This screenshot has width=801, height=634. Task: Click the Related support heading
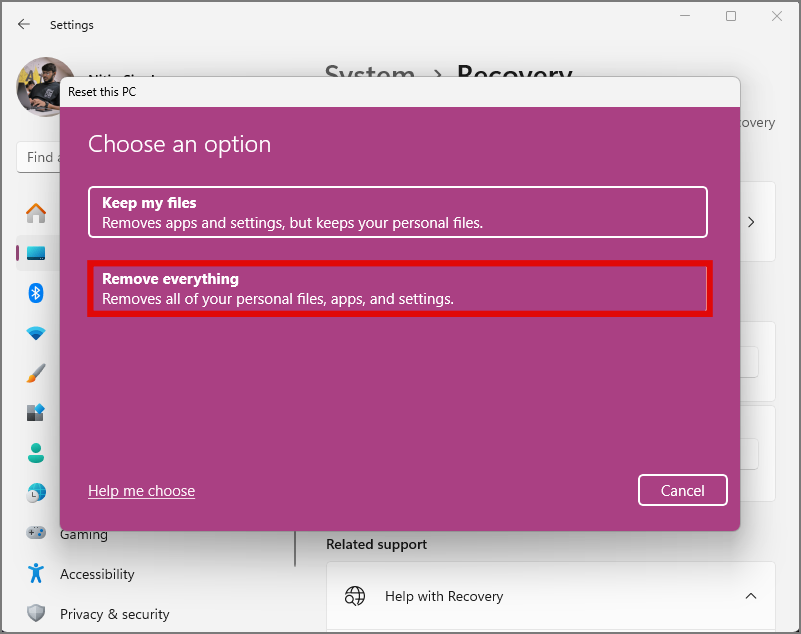point(376,545)
